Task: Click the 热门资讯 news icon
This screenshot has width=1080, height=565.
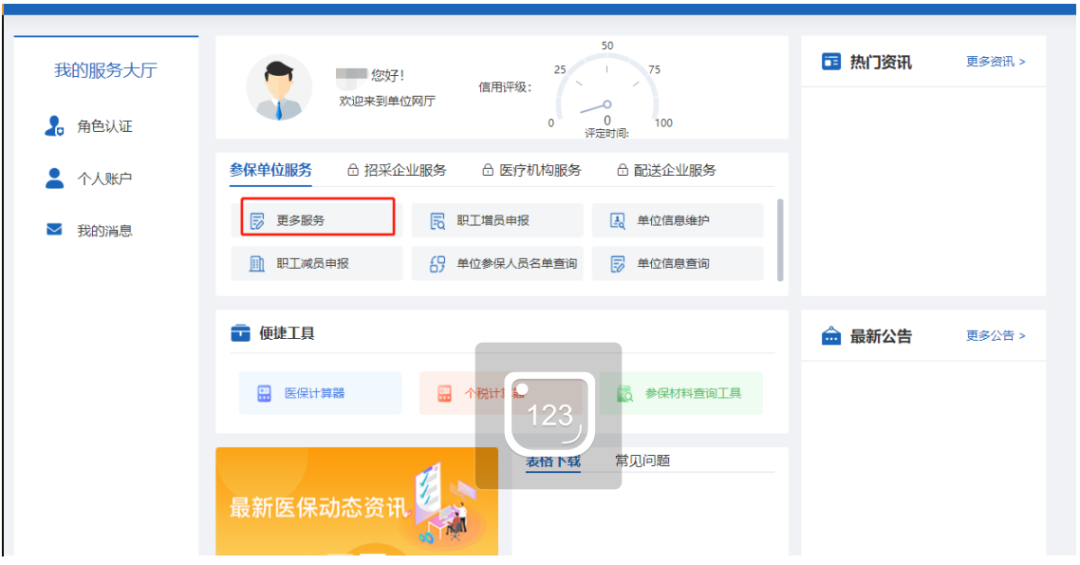Action: 831,61
